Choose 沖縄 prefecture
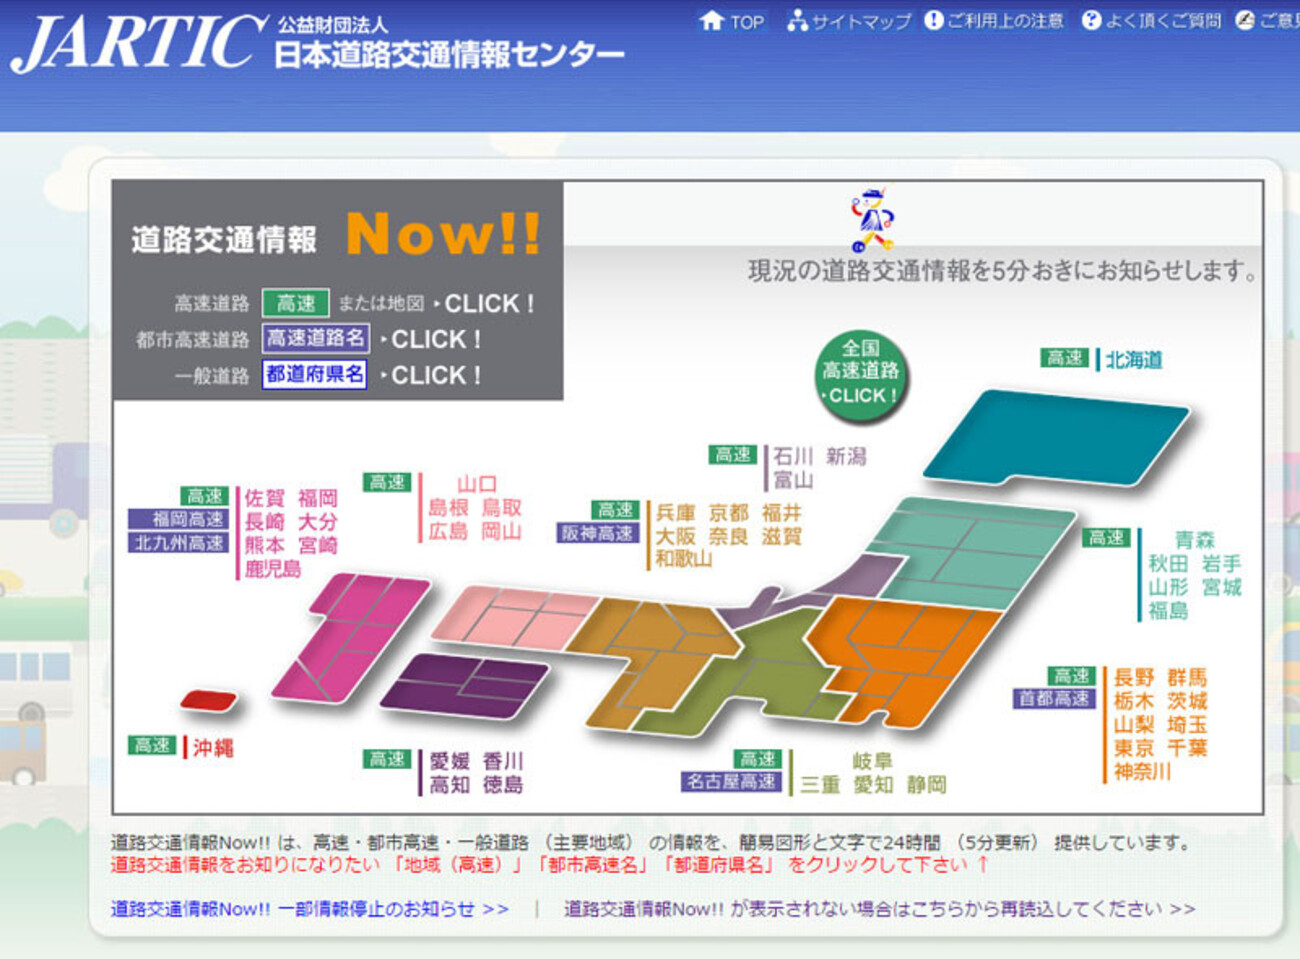Viewport: 1300px width, 959px height. (213, 748)
